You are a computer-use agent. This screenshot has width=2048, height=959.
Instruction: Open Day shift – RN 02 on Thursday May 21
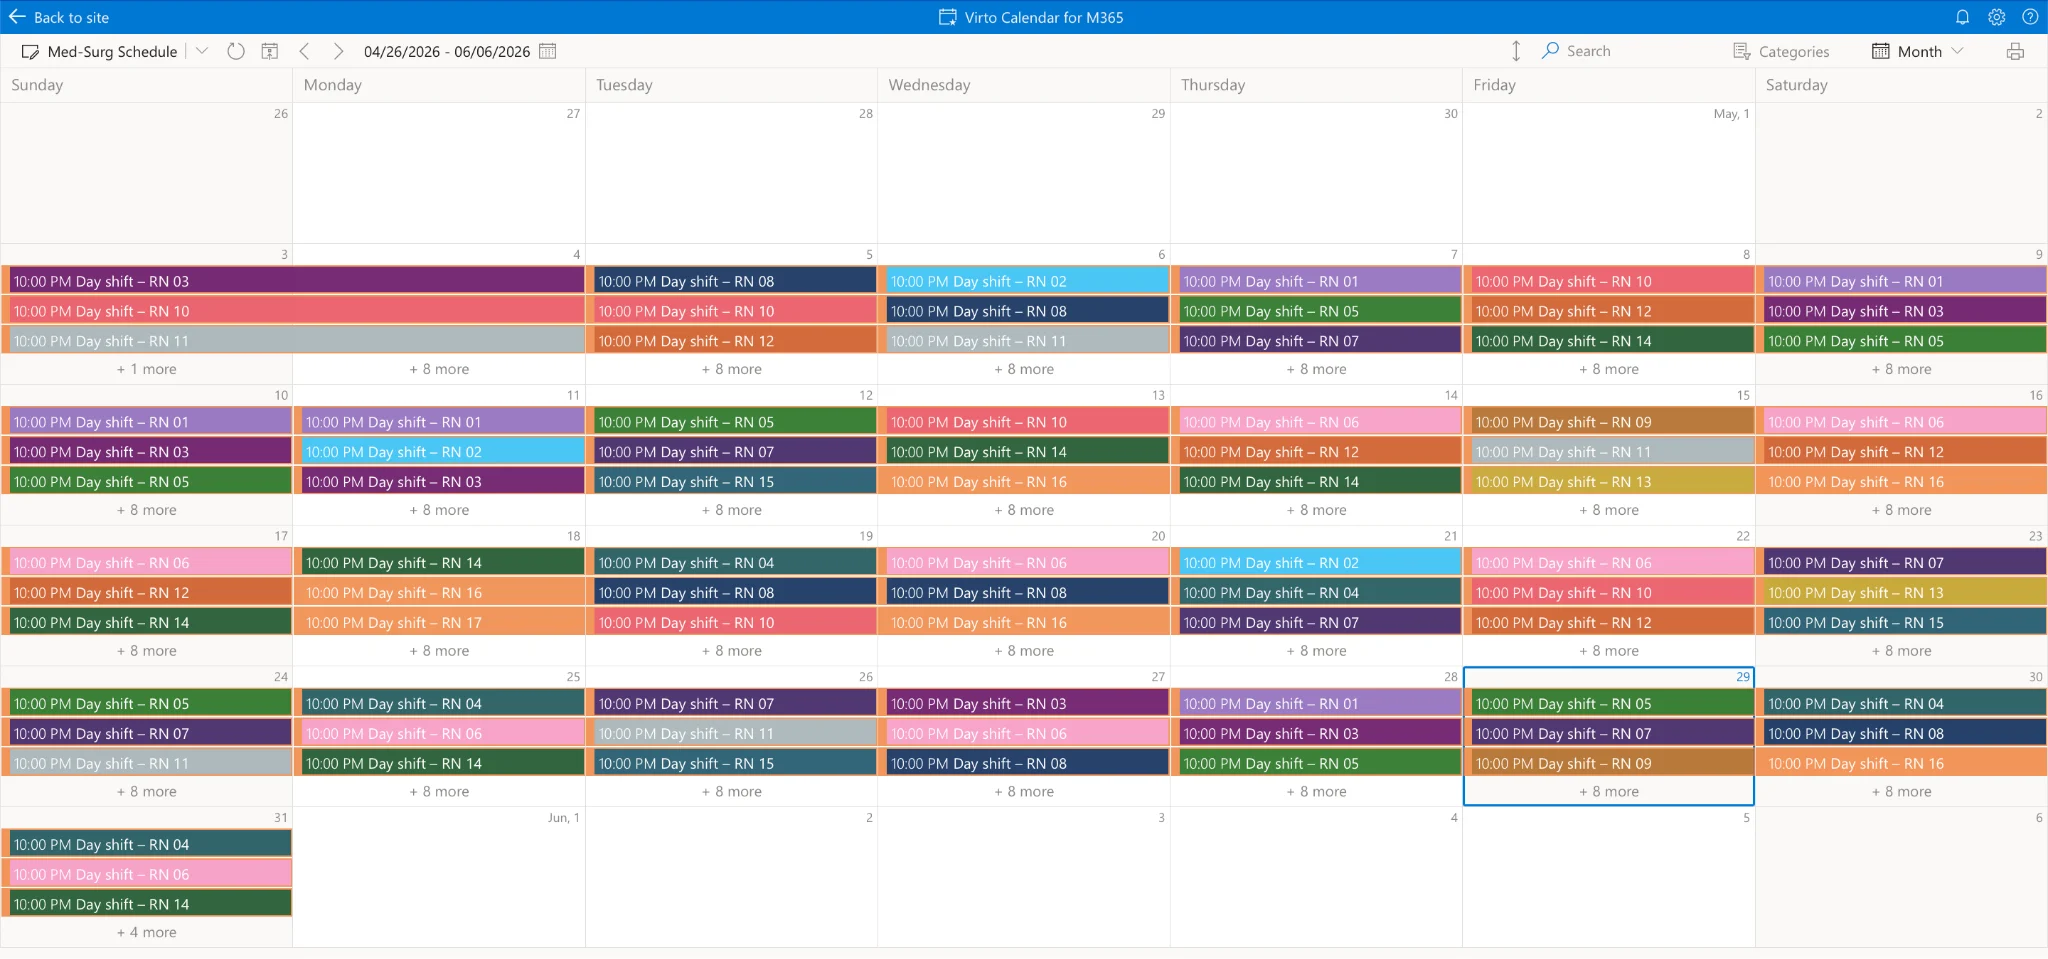(x=1317, y=563)
